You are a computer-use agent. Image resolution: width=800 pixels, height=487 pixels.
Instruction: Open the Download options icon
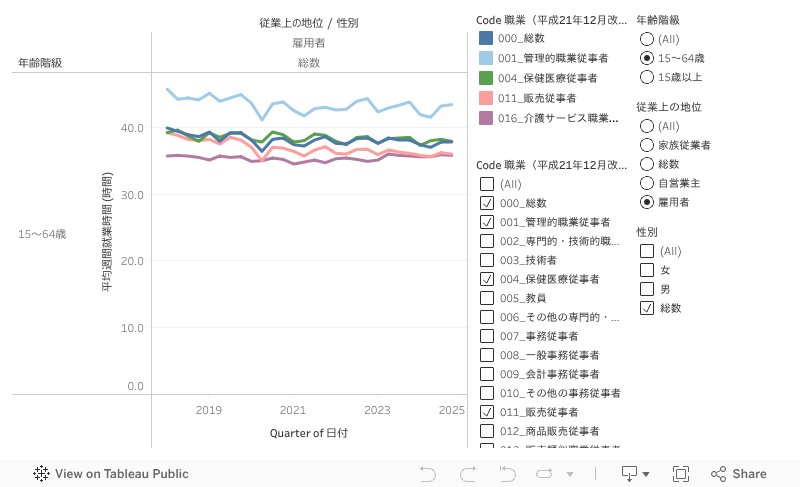coord(630,473)
